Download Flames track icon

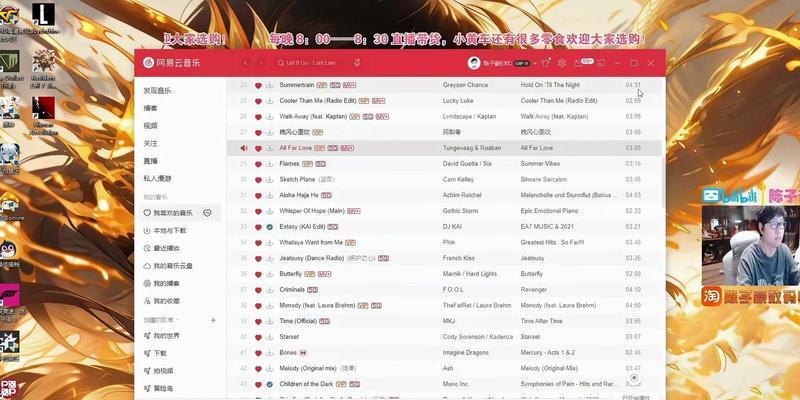pos(269,164)
